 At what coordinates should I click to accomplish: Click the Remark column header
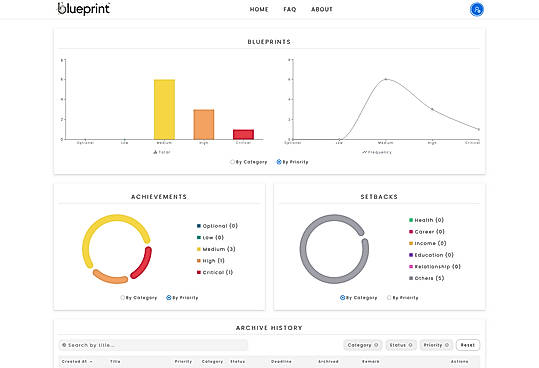[371, 361]
